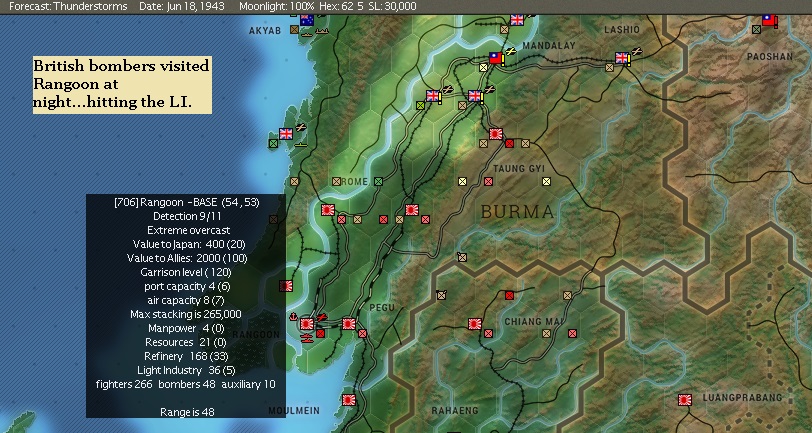Click the Hex: 62 5 coordinate readout
This screenshot has width=812, height=433.
pos(340,6)
